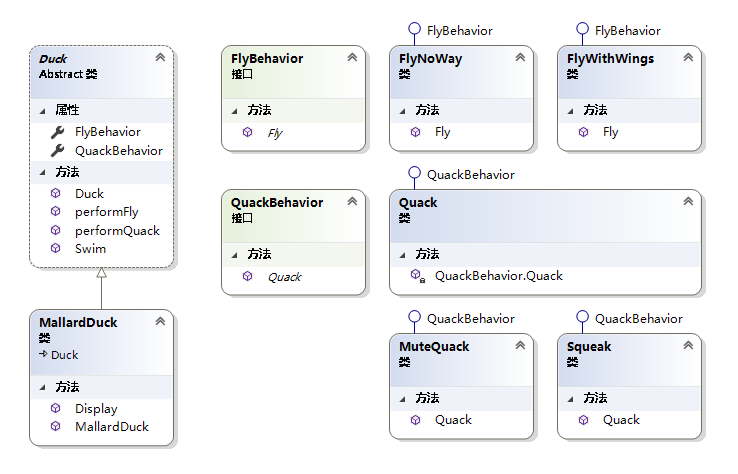738x474 pixels.
Task: Select the MallardDuck constructor method entry
Action: click(x=111, y=426)
